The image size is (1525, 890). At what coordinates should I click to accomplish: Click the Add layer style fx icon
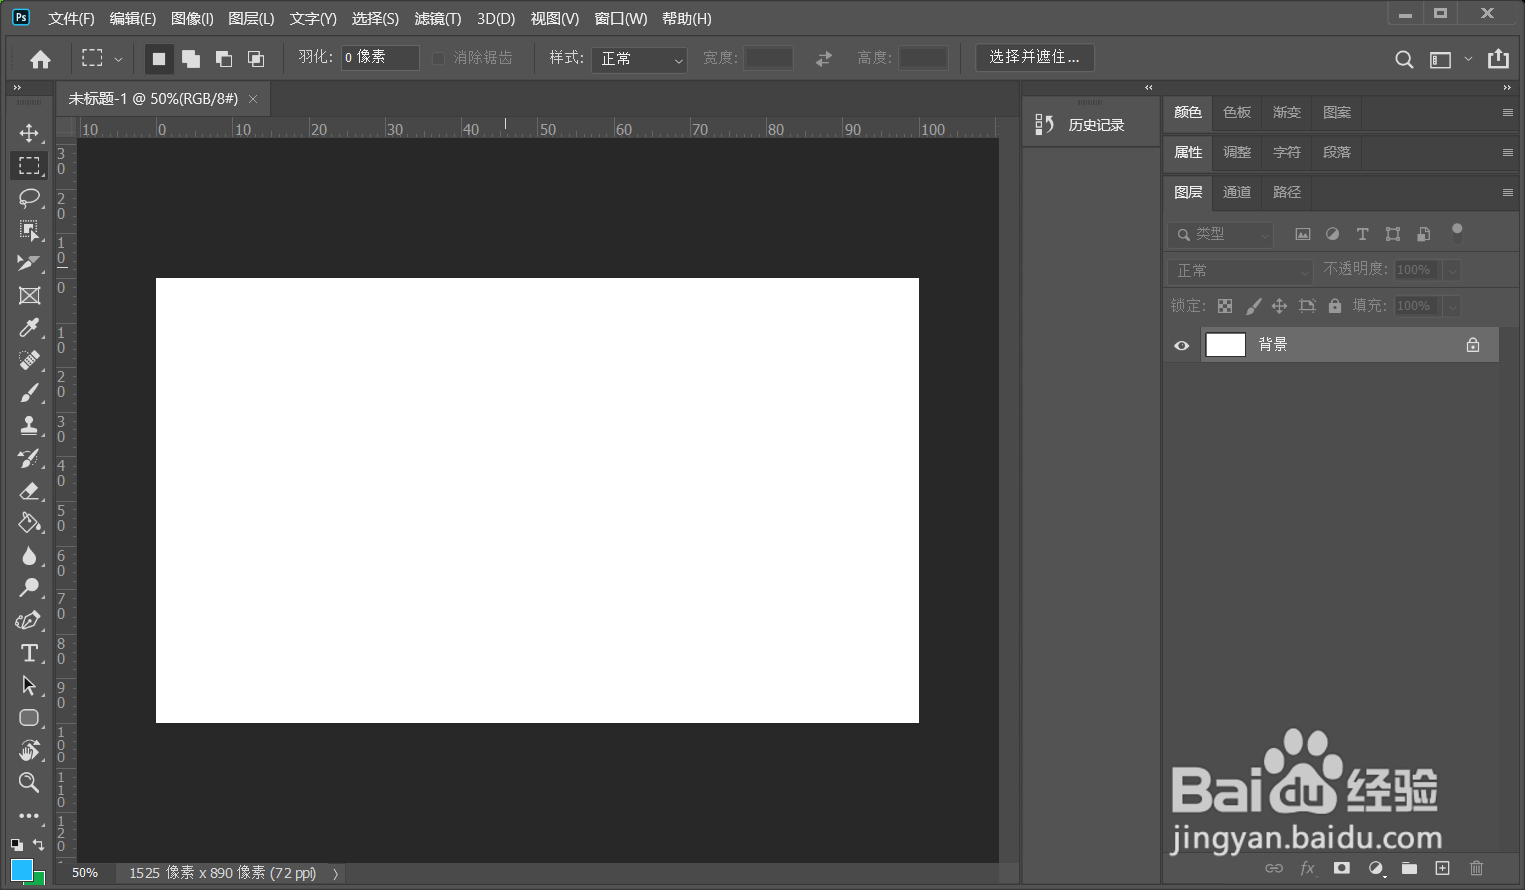[1307, 868]
